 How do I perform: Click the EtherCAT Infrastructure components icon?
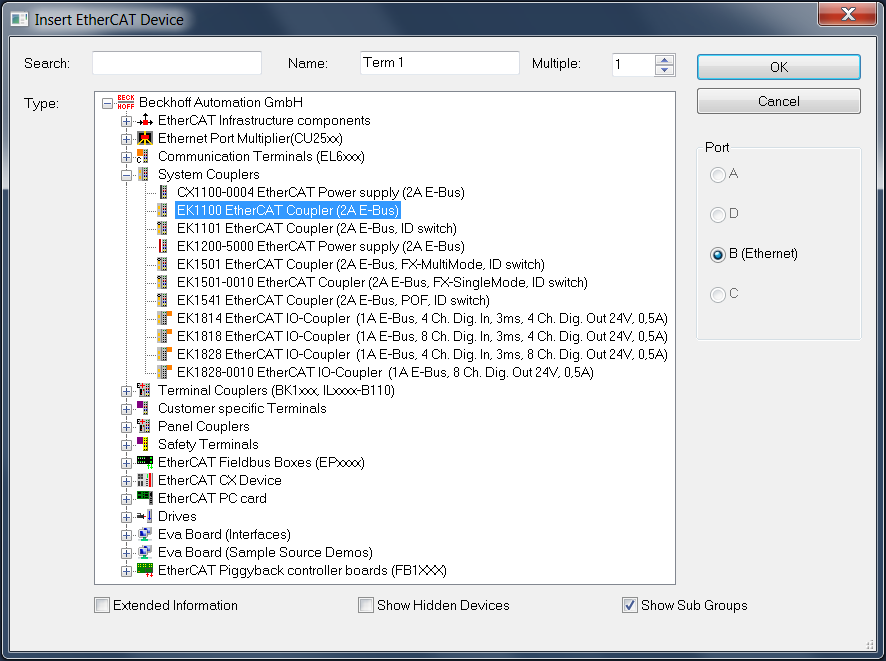(145, 120)
